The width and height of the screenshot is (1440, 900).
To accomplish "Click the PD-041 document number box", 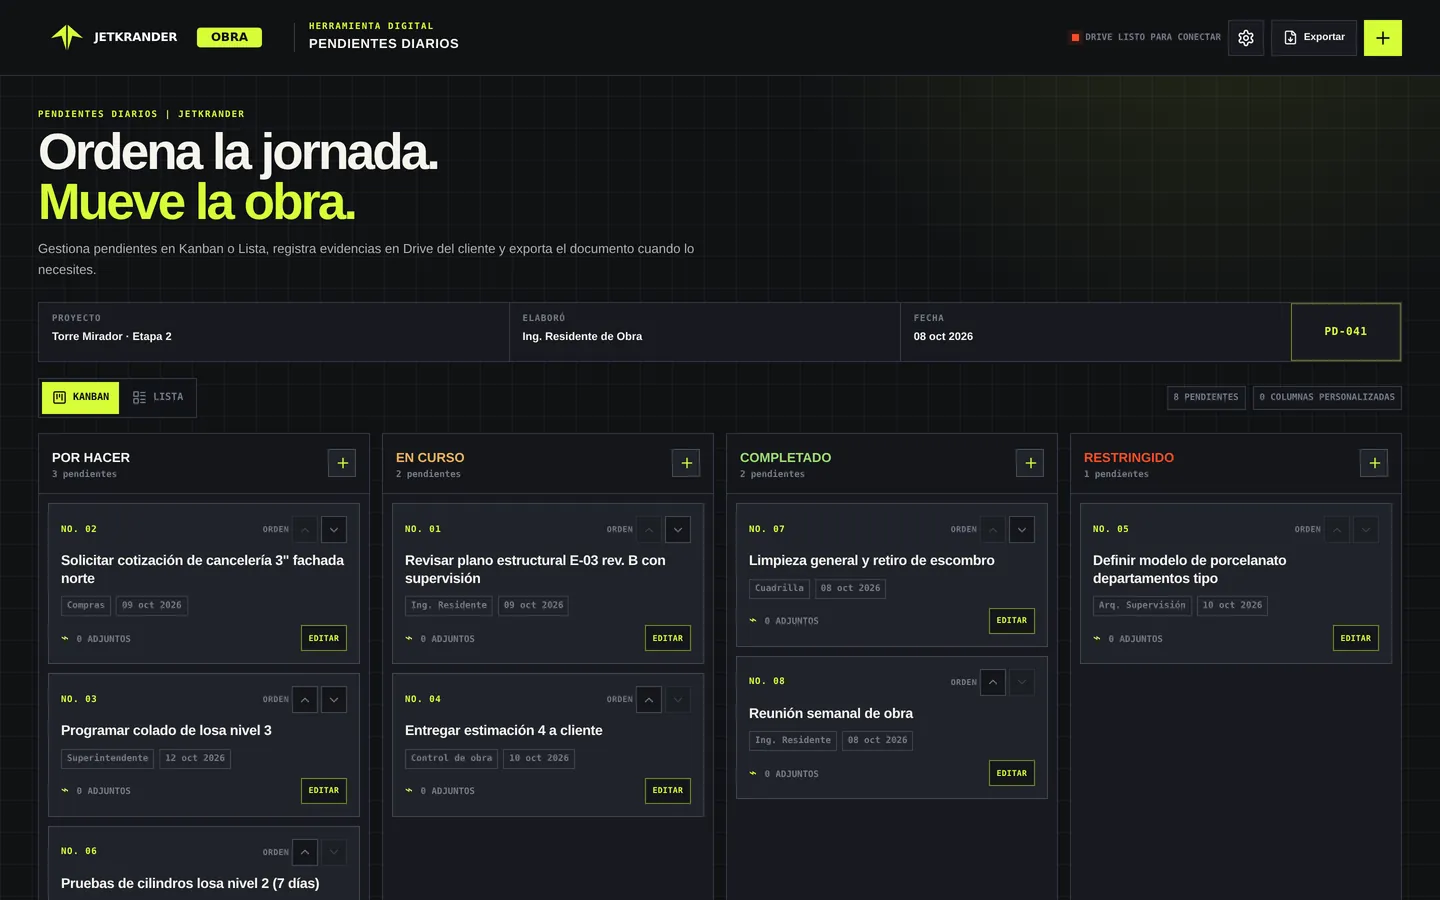I will (x=1346, y=332).
